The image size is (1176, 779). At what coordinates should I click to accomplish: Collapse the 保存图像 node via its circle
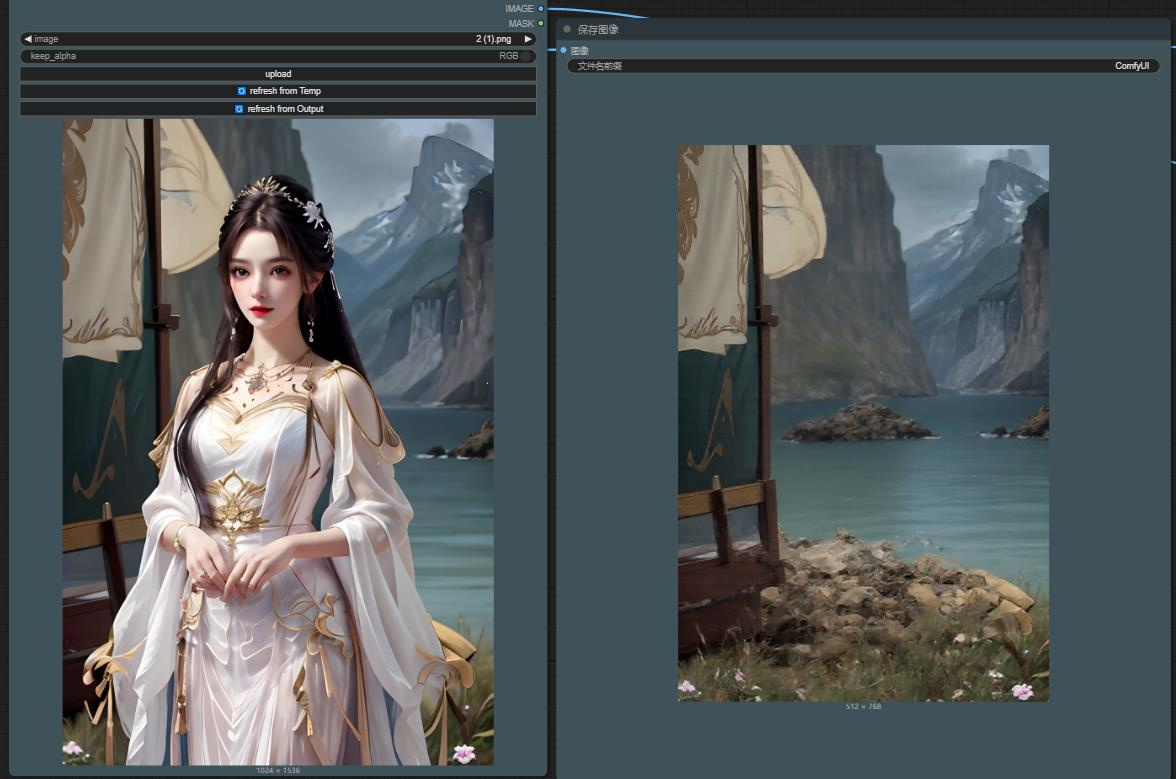pos(567,29)
